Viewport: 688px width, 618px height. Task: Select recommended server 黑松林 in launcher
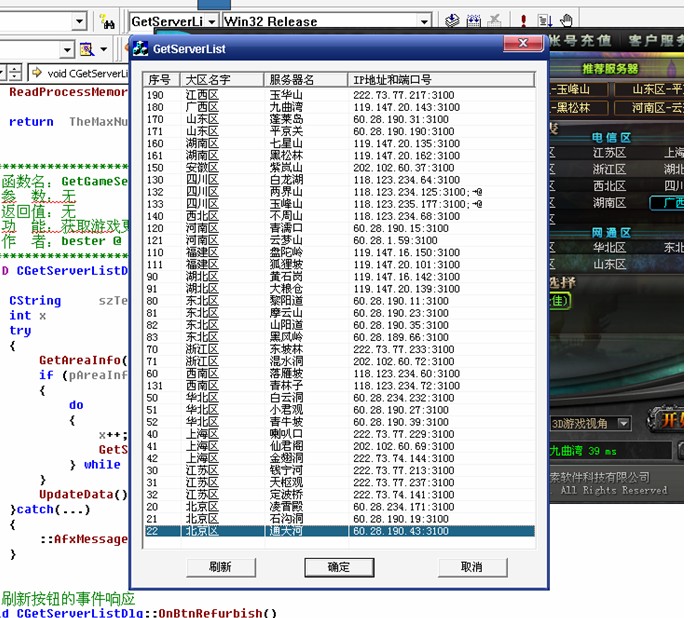coord(578,108)
